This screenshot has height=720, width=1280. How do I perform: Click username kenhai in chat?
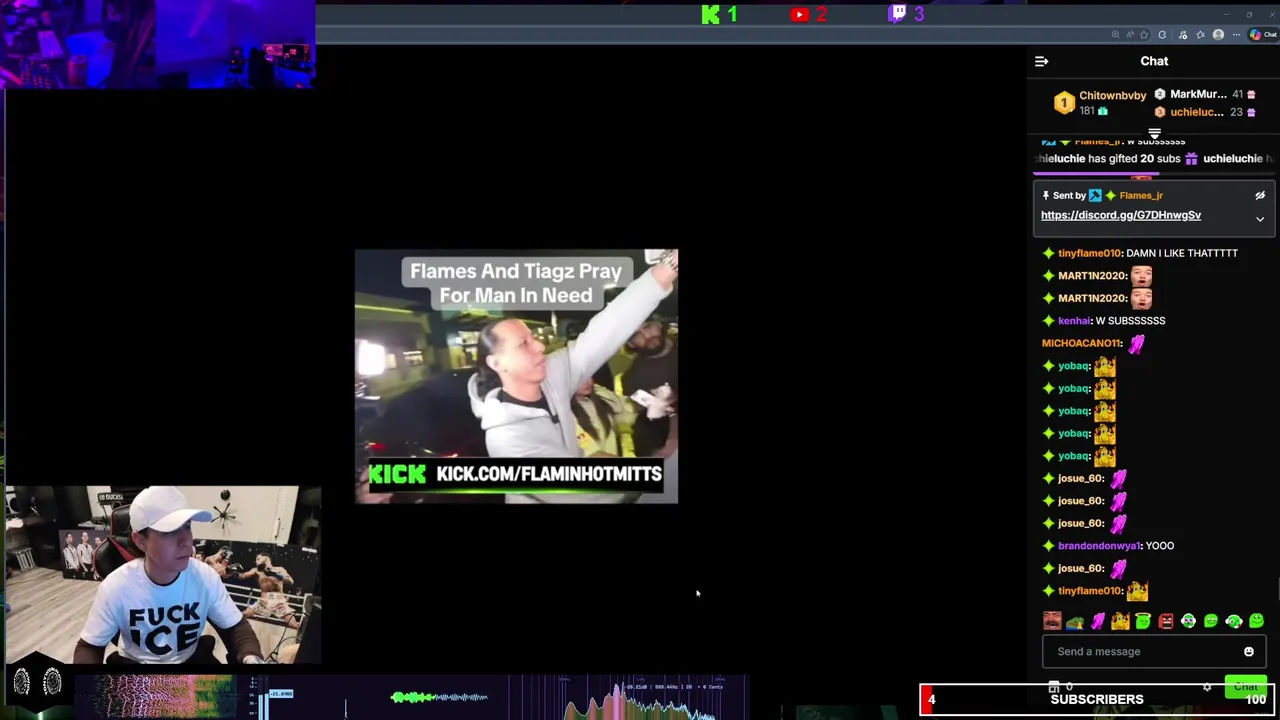click(x=1074, y=321)
